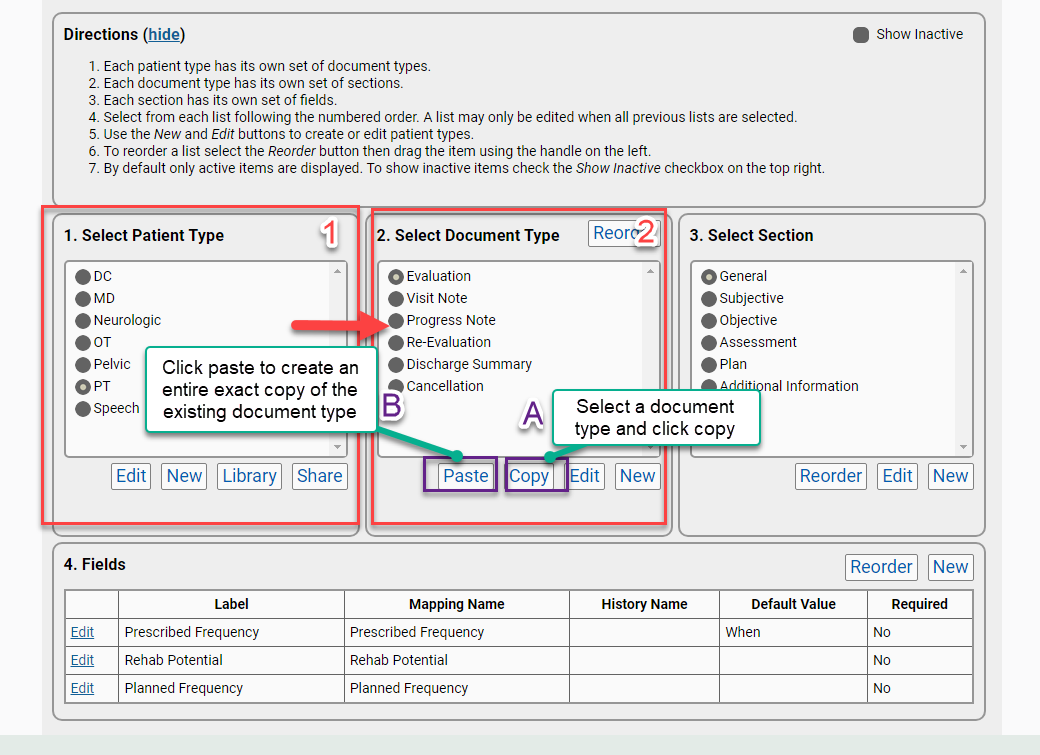The width and height of the screenshot is (1040, 755).
Task: Click Rehab Potential label cell
Action: point(231,660)
